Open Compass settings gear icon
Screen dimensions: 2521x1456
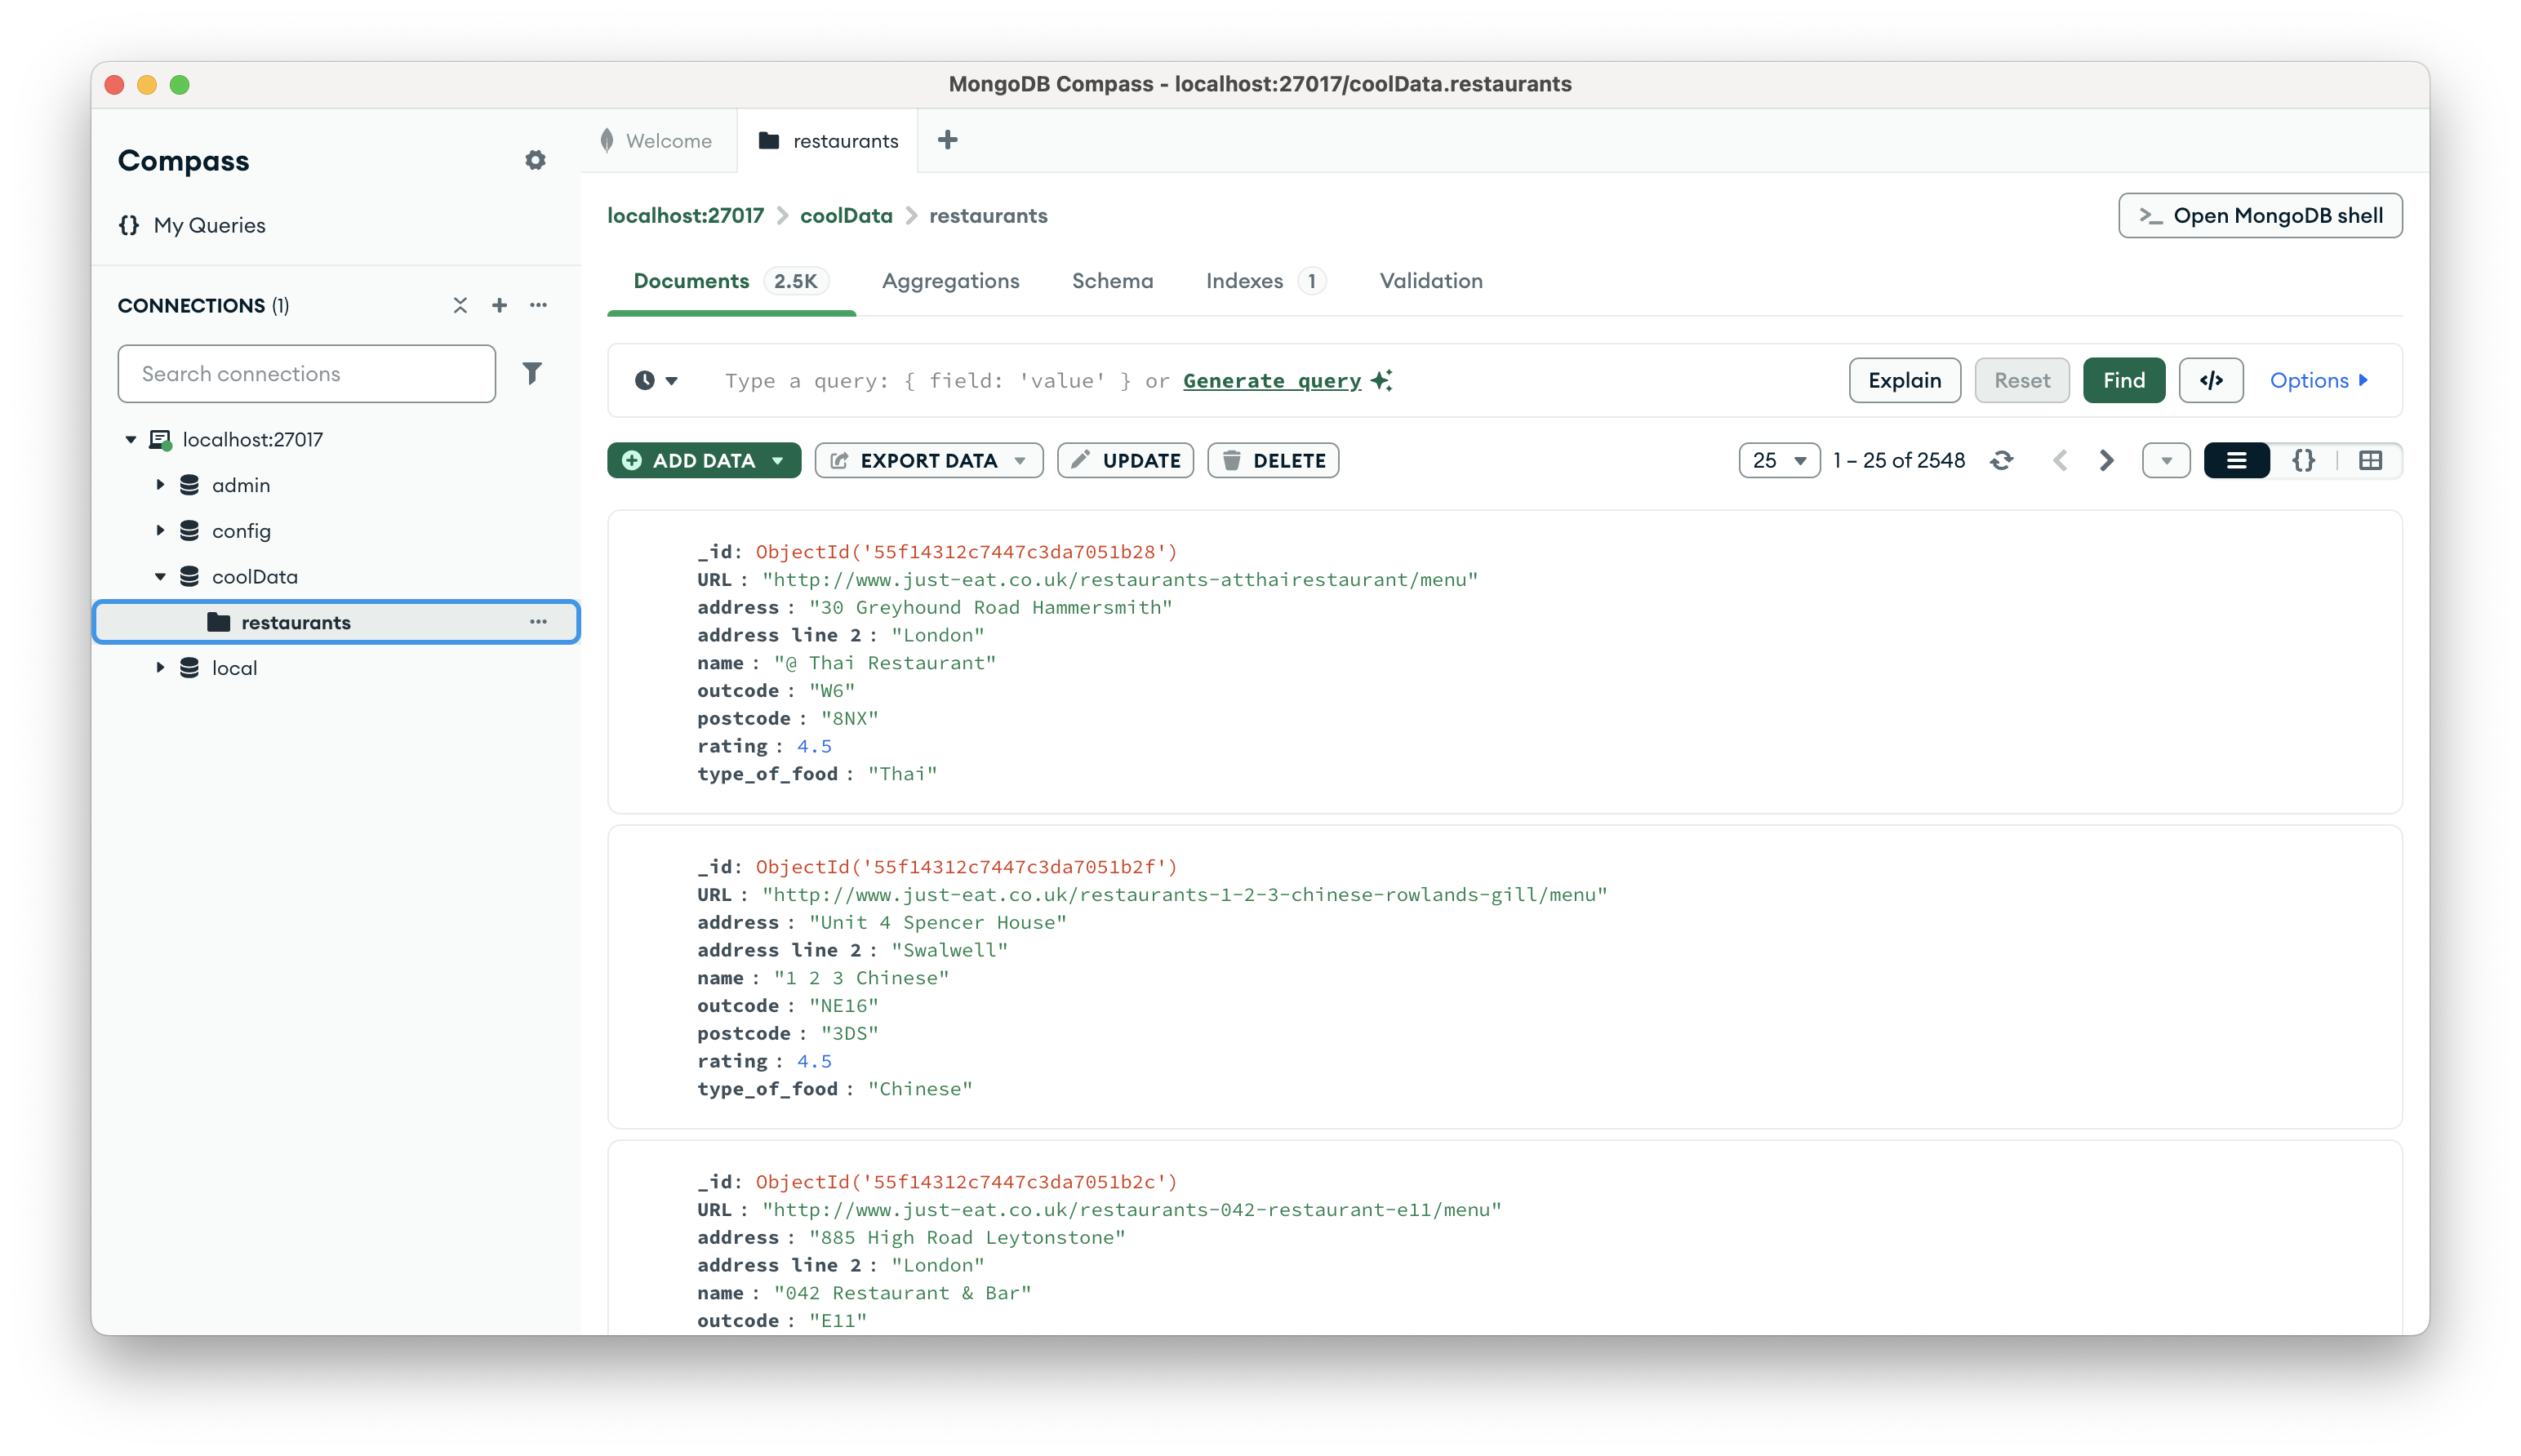535,160
